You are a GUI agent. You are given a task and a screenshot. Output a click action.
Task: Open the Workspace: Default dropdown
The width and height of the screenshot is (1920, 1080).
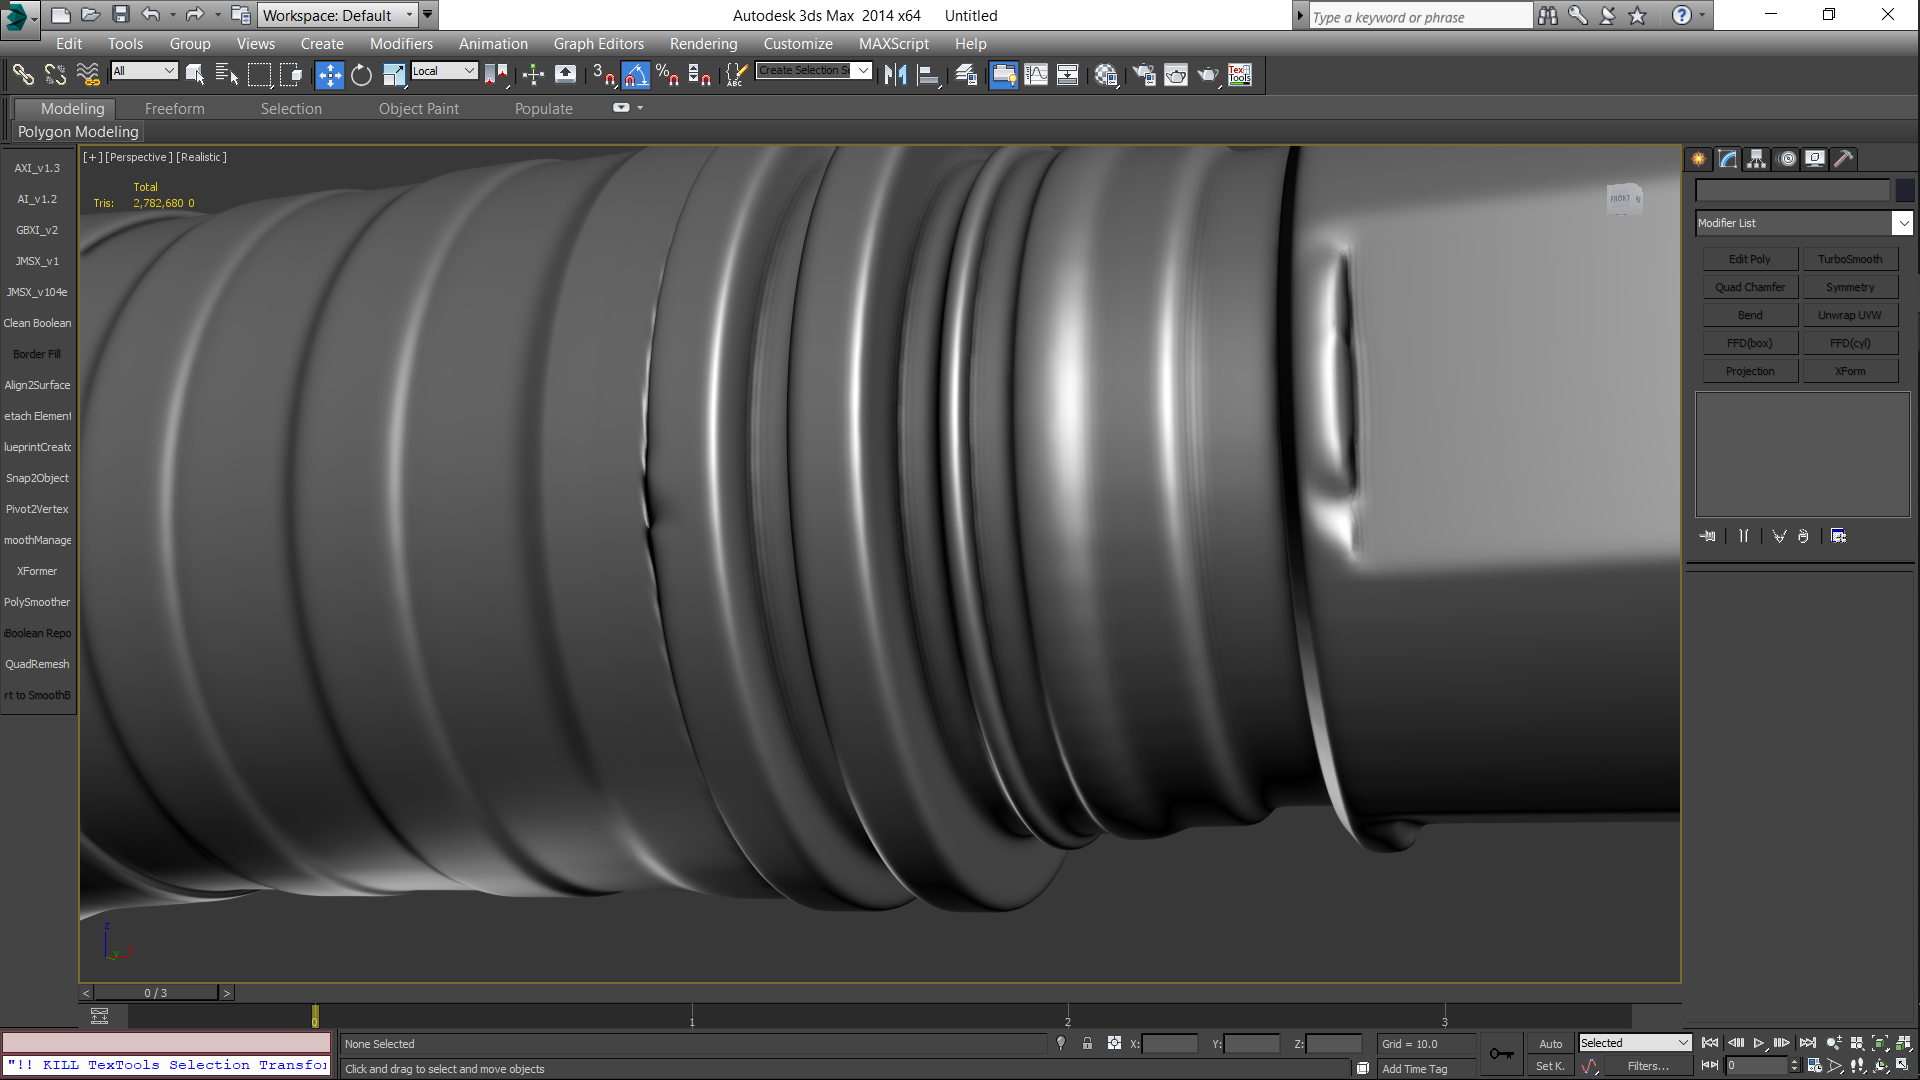(338, 15)
